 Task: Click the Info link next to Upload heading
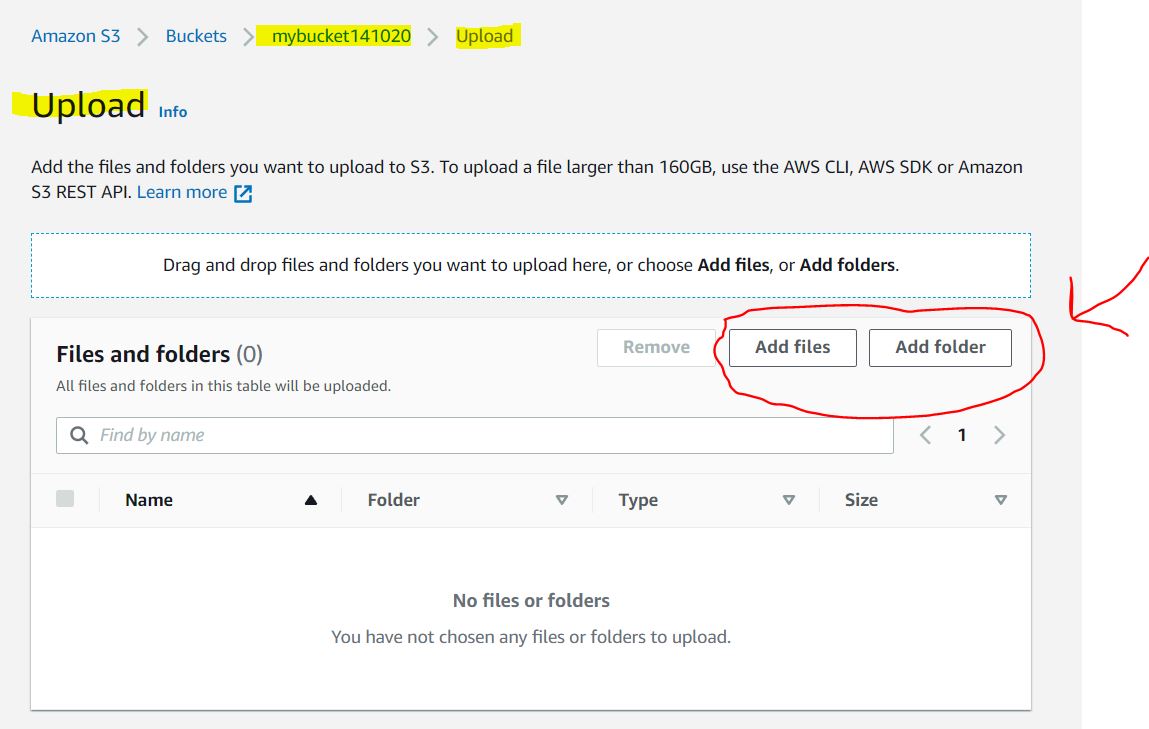[x=172, y=111]
